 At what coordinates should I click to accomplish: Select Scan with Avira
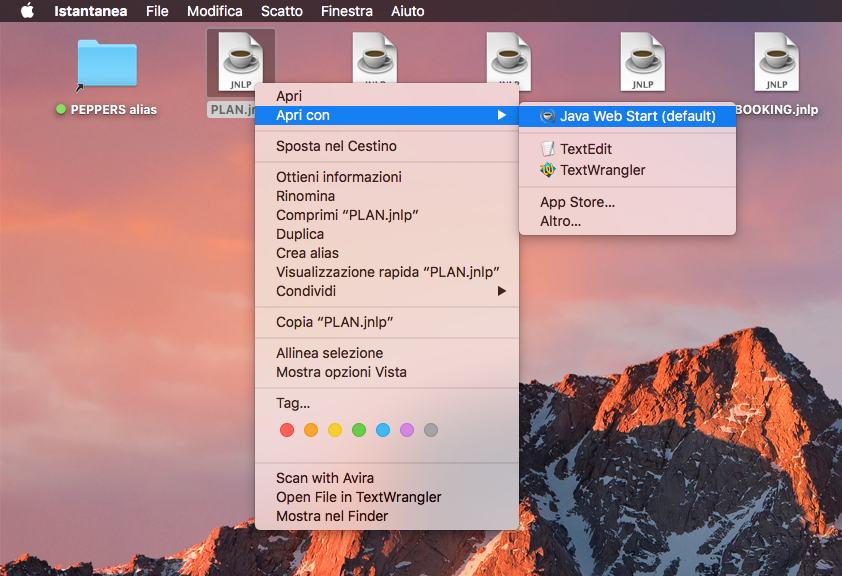(387, 478)
